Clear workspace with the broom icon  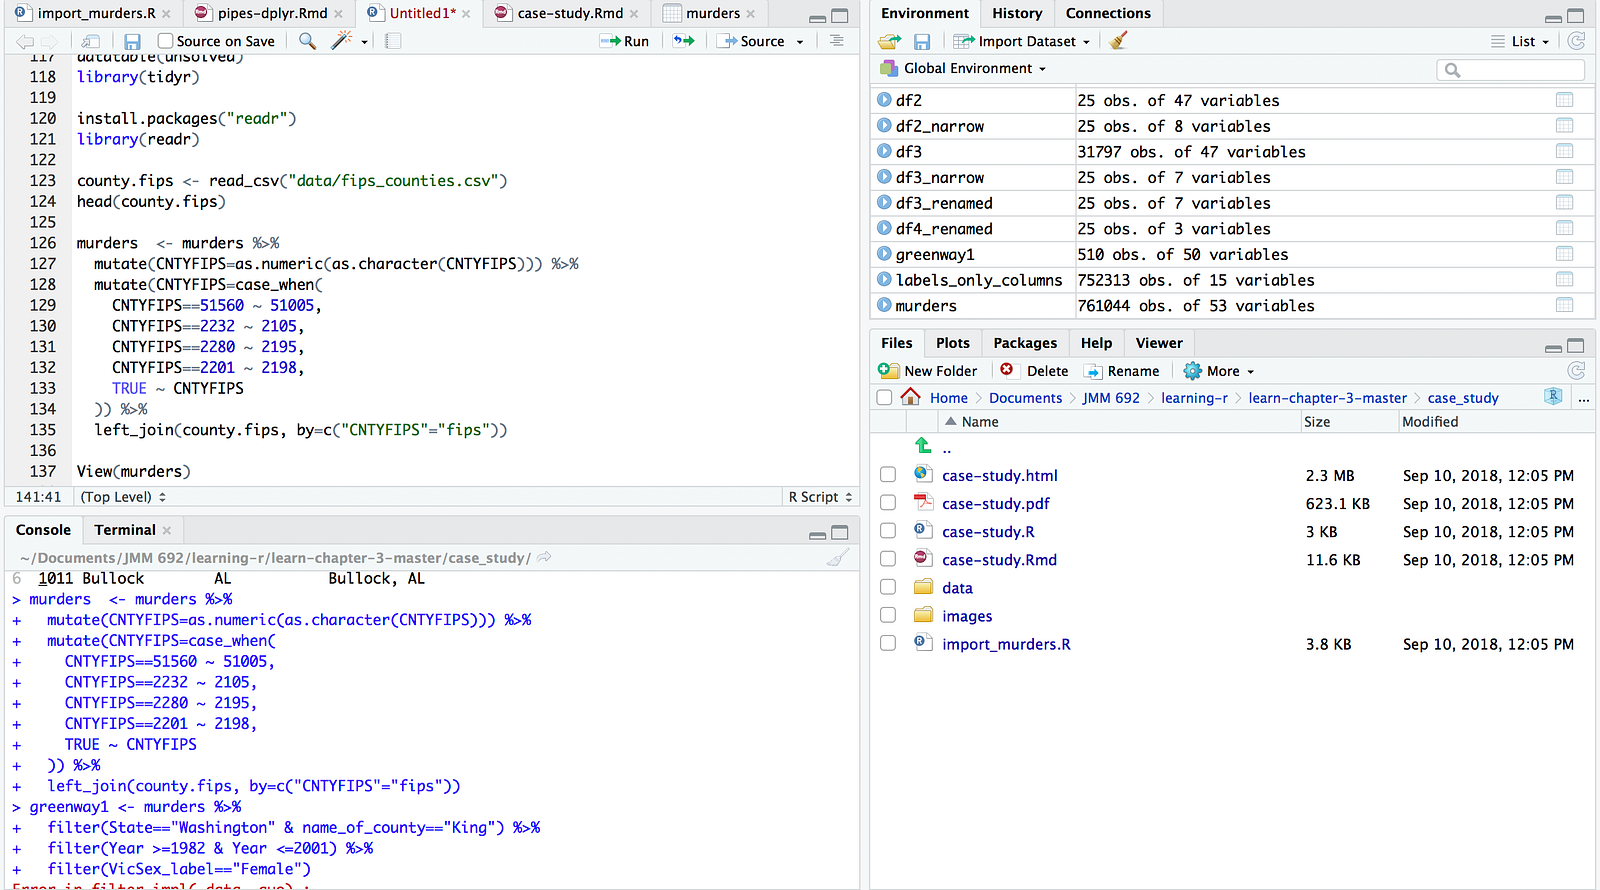tap(1119, 41)
